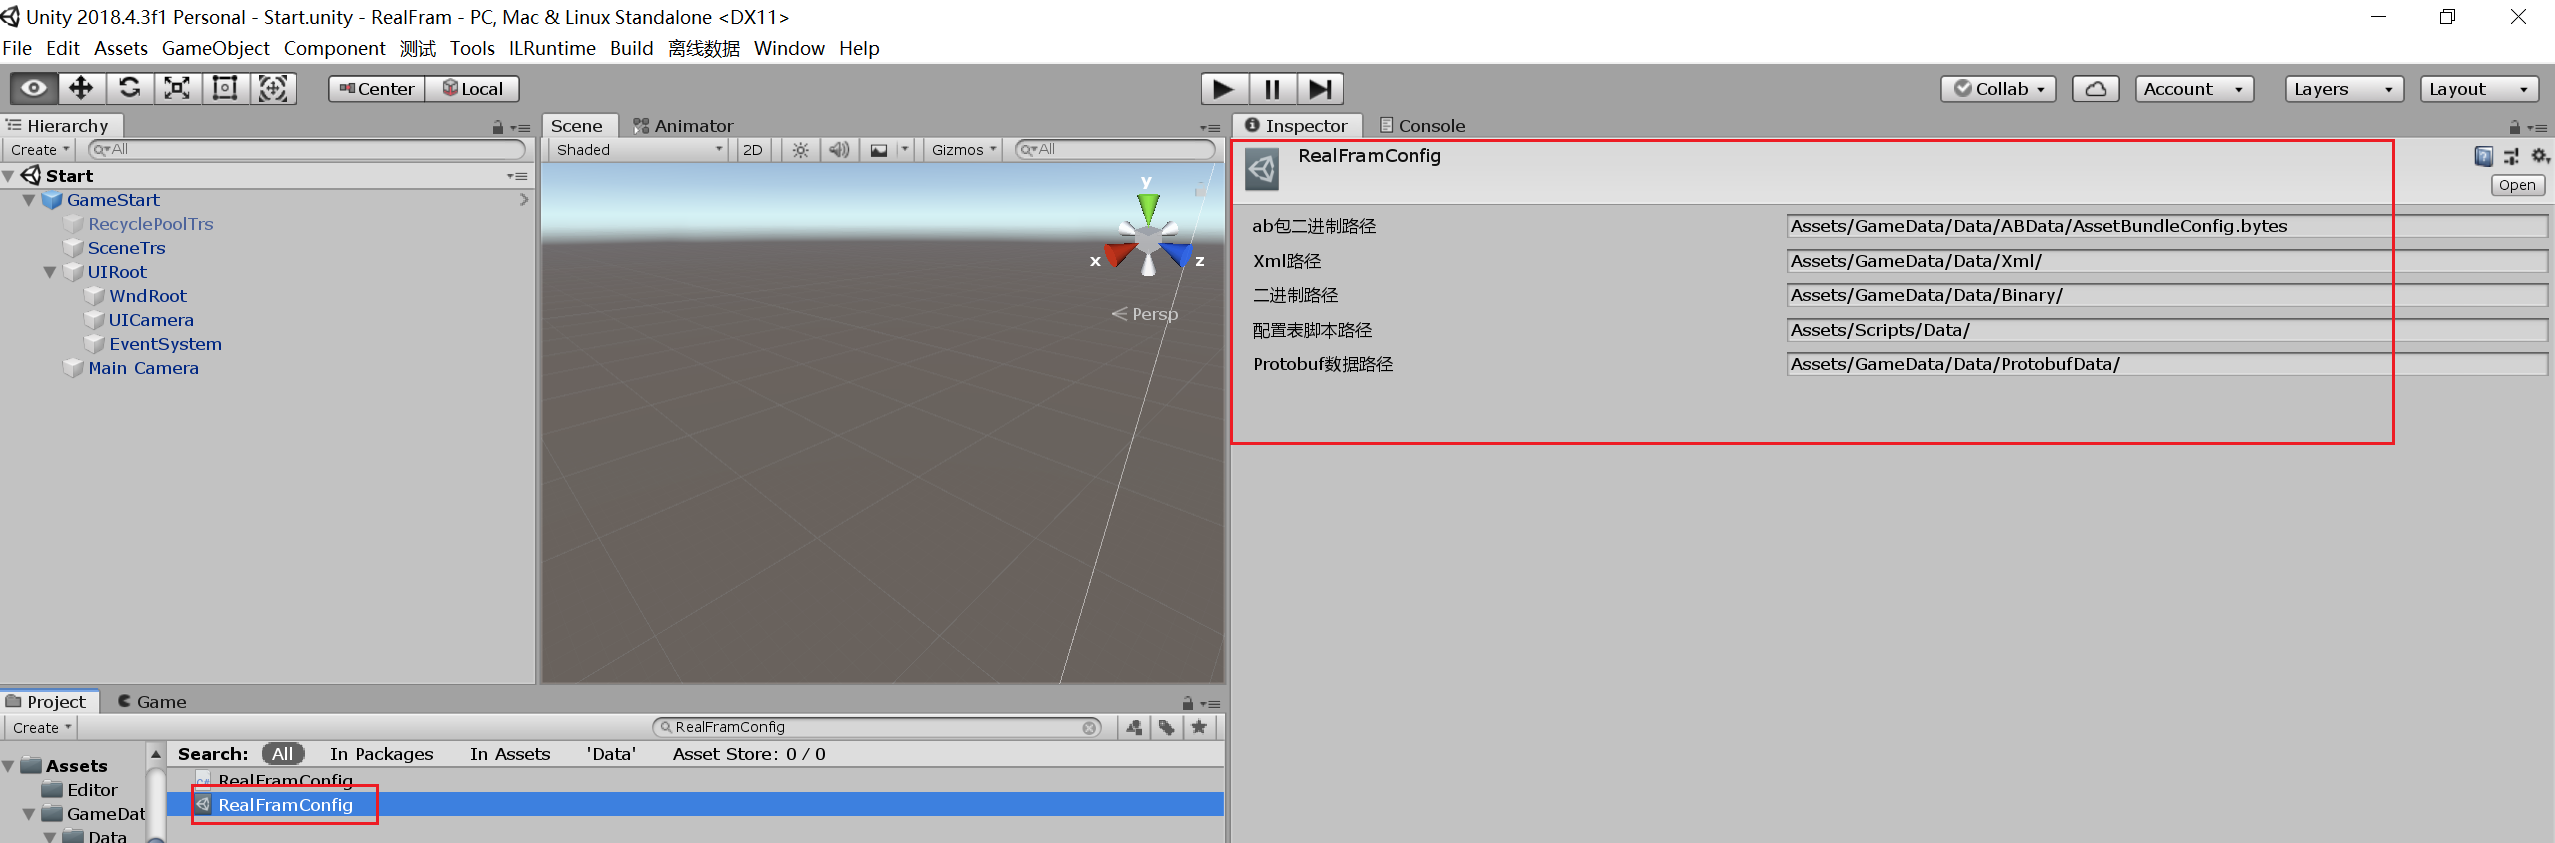Viewport: 2555px width, 843px height.
Task: Select UICamera in Hierarchy
Action: [151, 320]
